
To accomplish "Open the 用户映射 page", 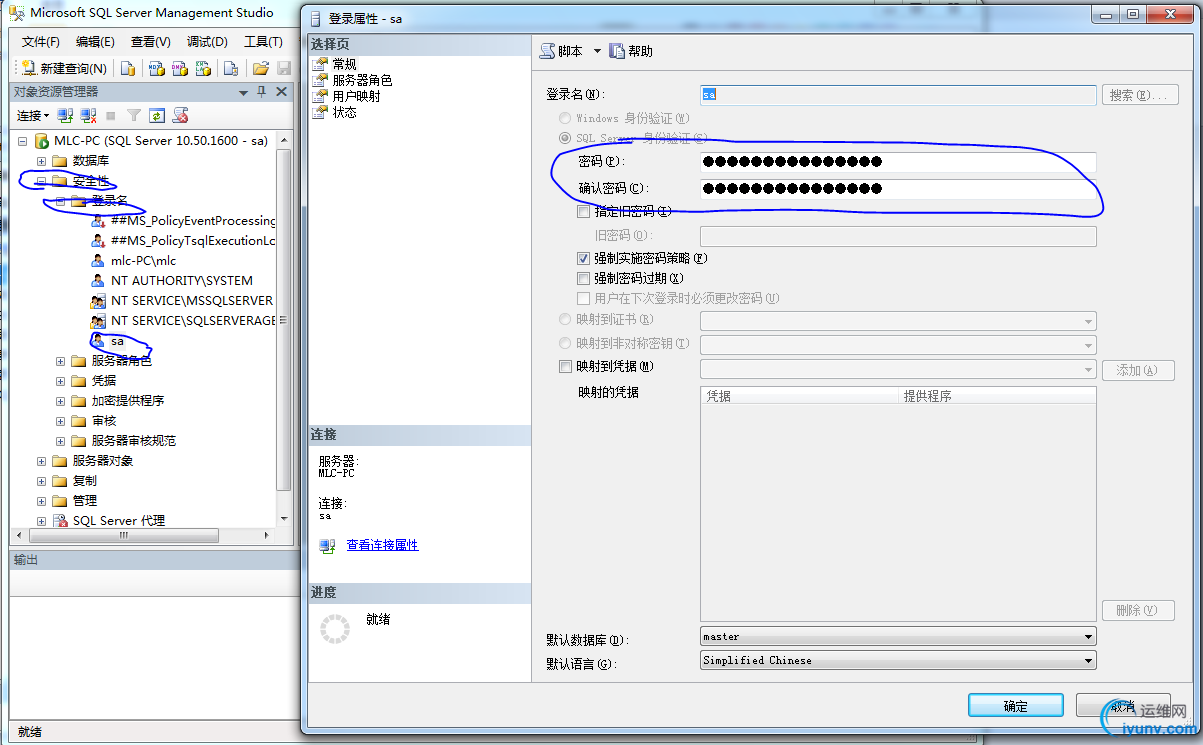I will click(x=356, y=96).
